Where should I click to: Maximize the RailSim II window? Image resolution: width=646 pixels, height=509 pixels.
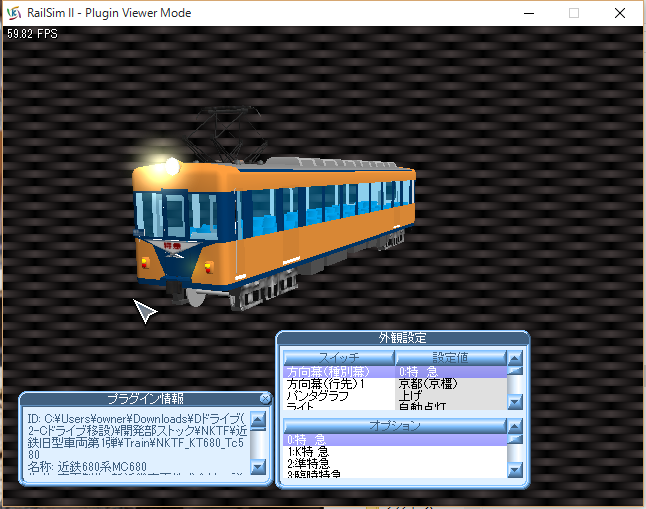coord(574,13)
